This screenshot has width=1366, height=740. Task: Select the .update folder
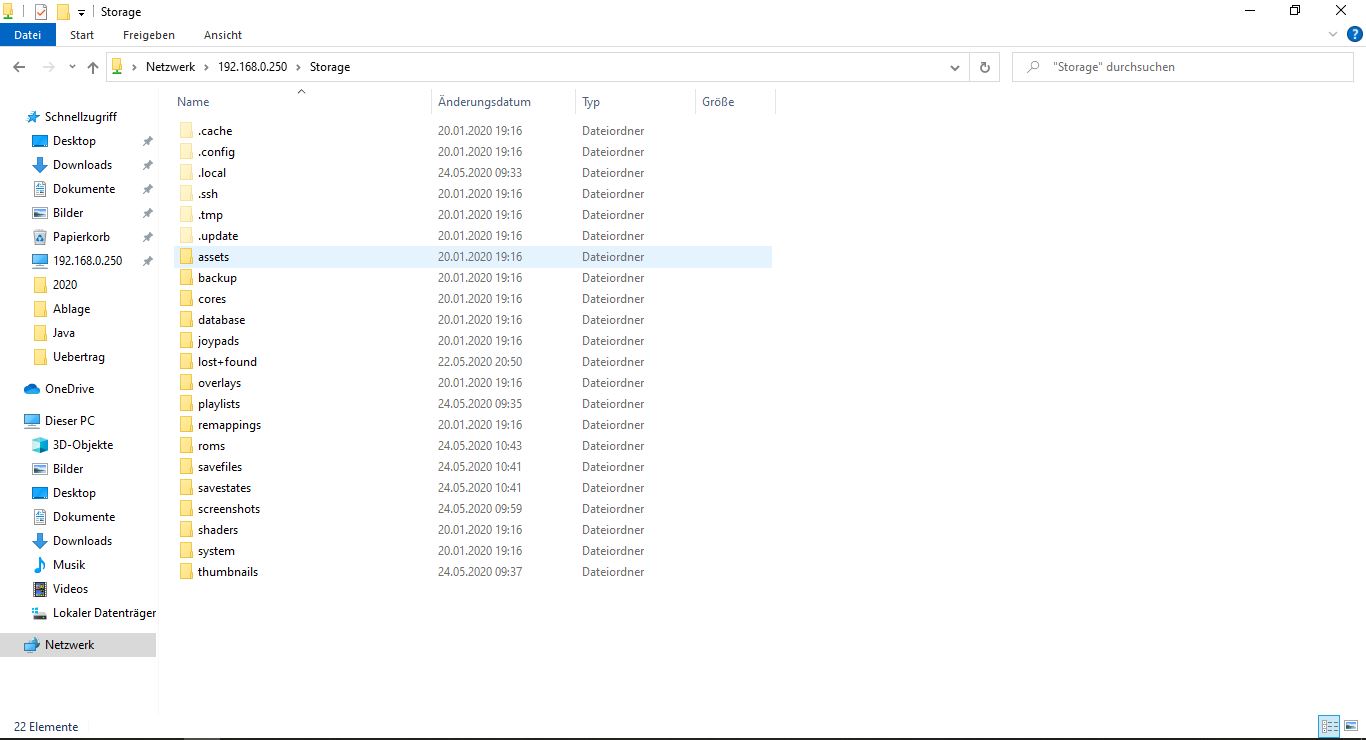(218, 236)
